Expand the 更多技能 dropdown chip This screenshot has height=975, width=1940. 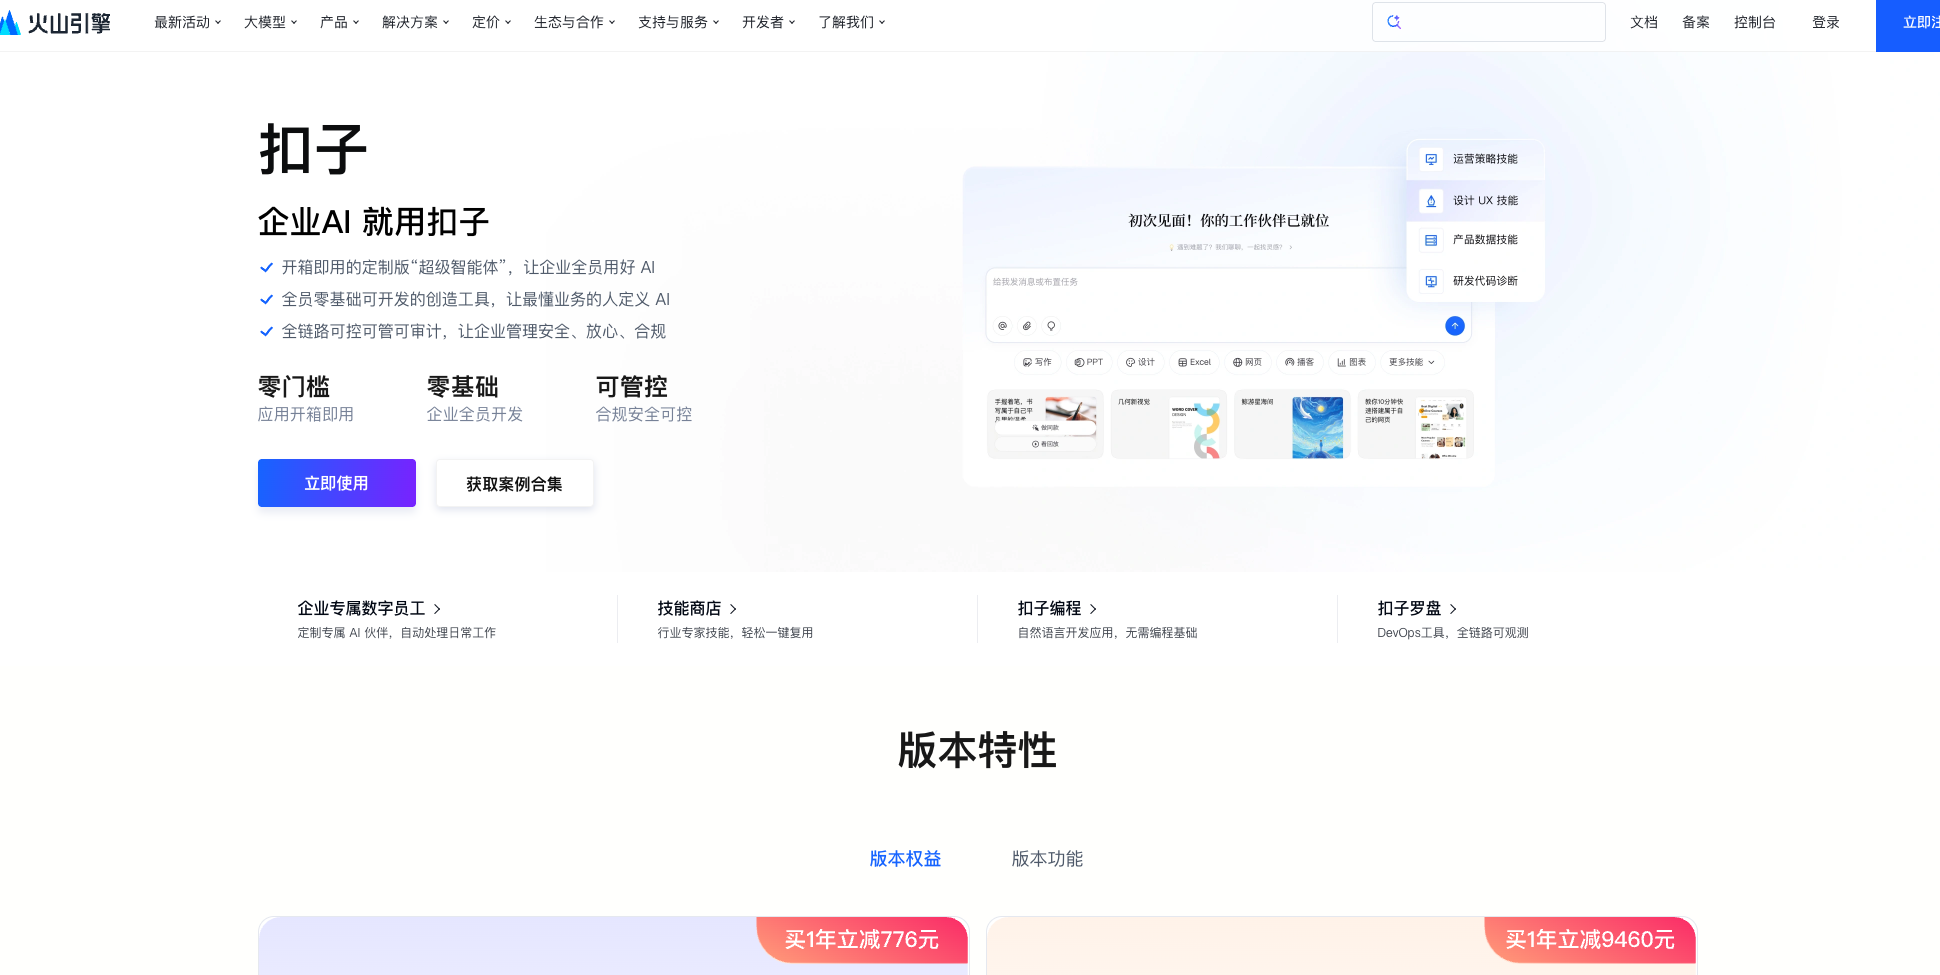pyautogui.click(x=1411, y=362)
